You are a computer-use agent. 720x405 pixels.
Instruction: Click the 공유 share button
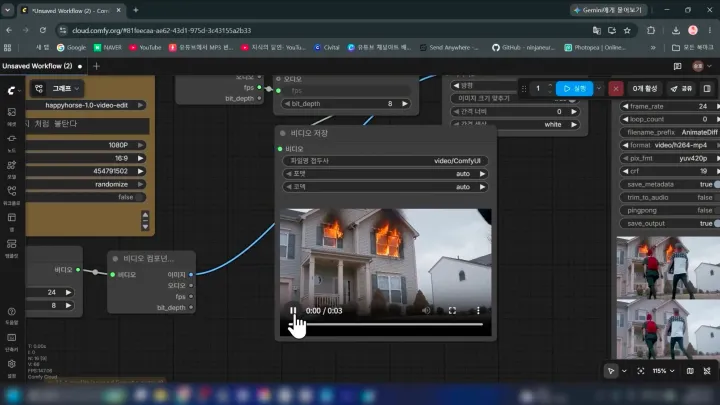pos(681,89)
